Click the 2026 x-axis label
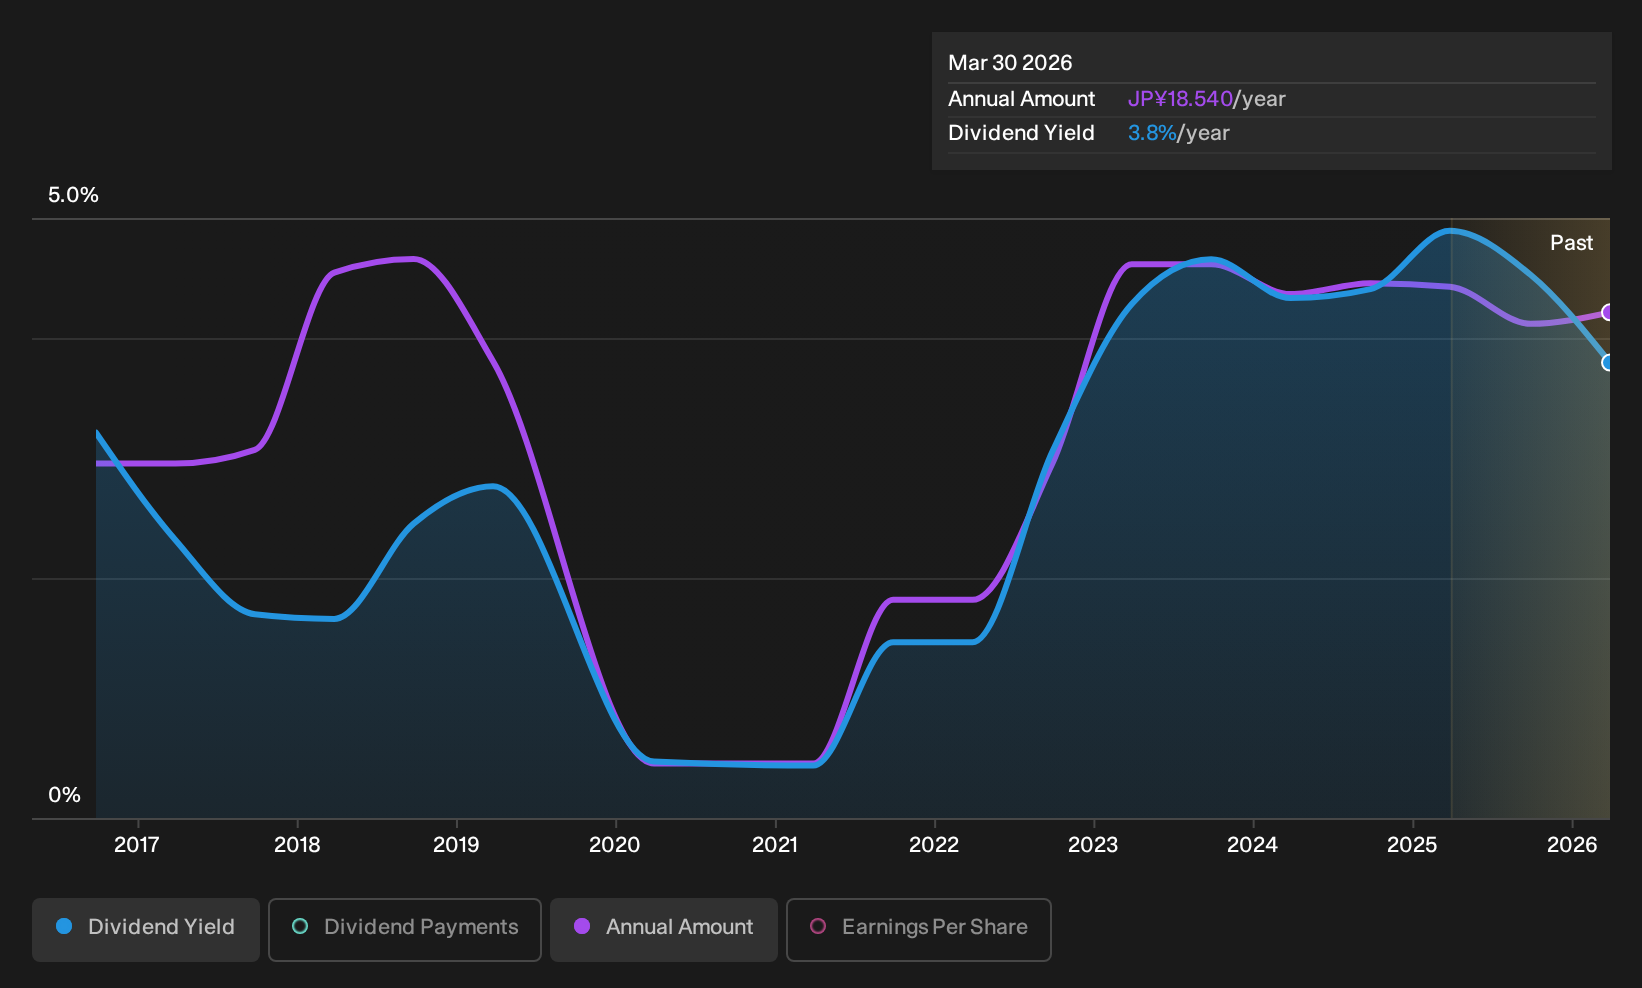 click(1572, 845)
